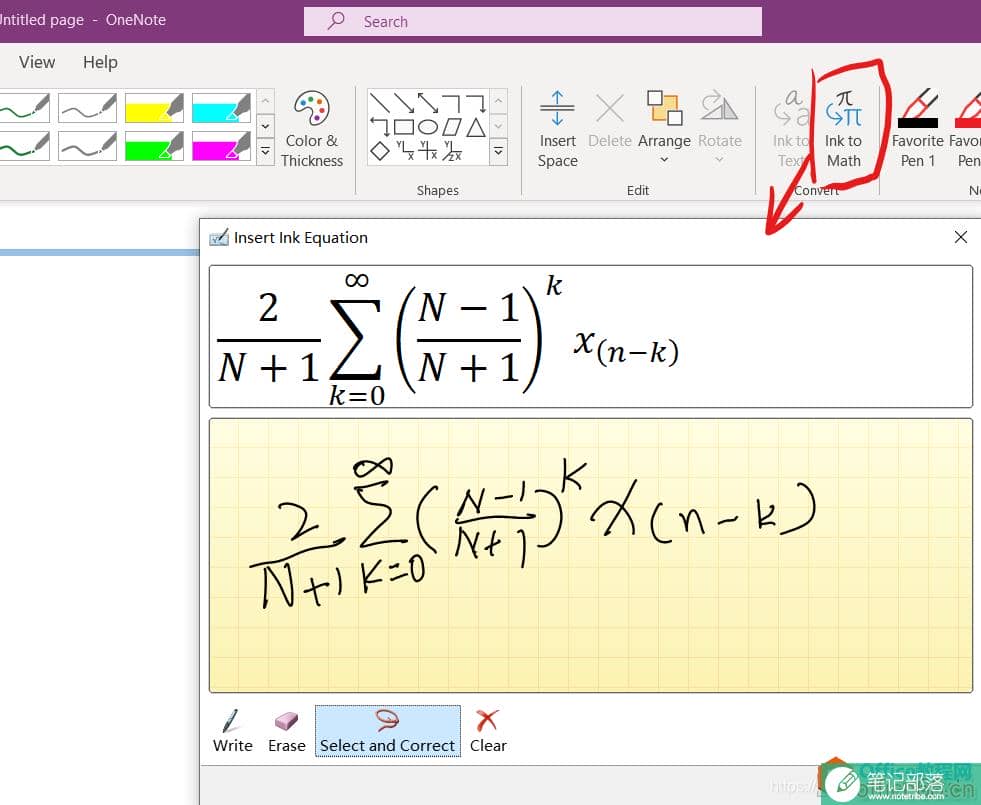The image size is (981, 805).
Task: Insert the crossed X-Y axes graph shape
Action: tap(428, 151)
